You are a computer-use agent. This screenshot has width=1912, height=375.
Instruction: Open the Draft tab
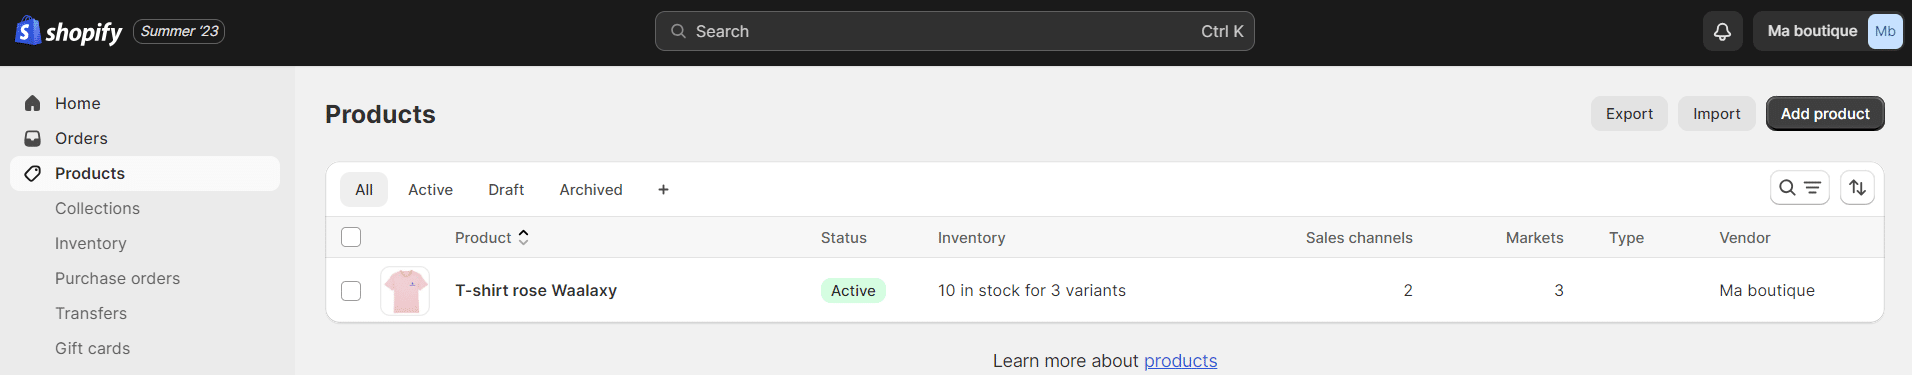point(506,190)
